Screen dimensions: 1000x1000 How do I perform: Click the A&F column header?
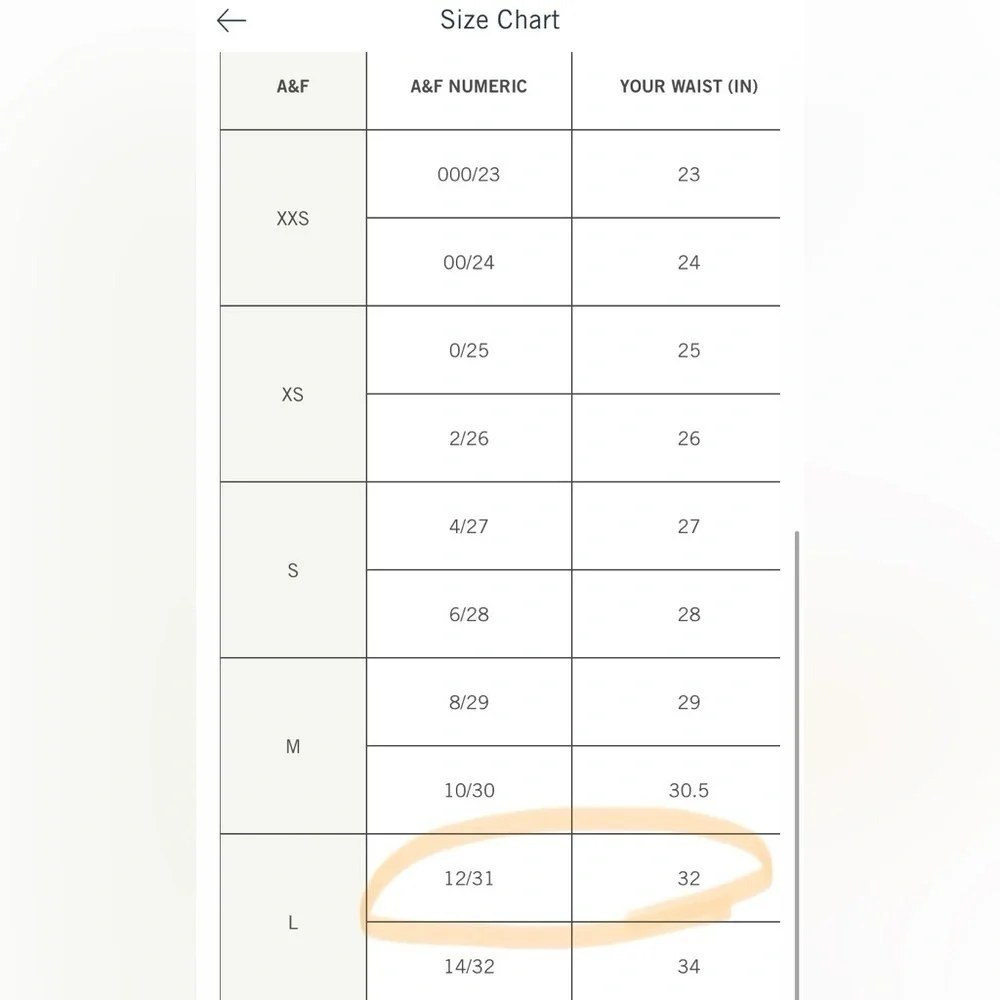tap(293, 86)
